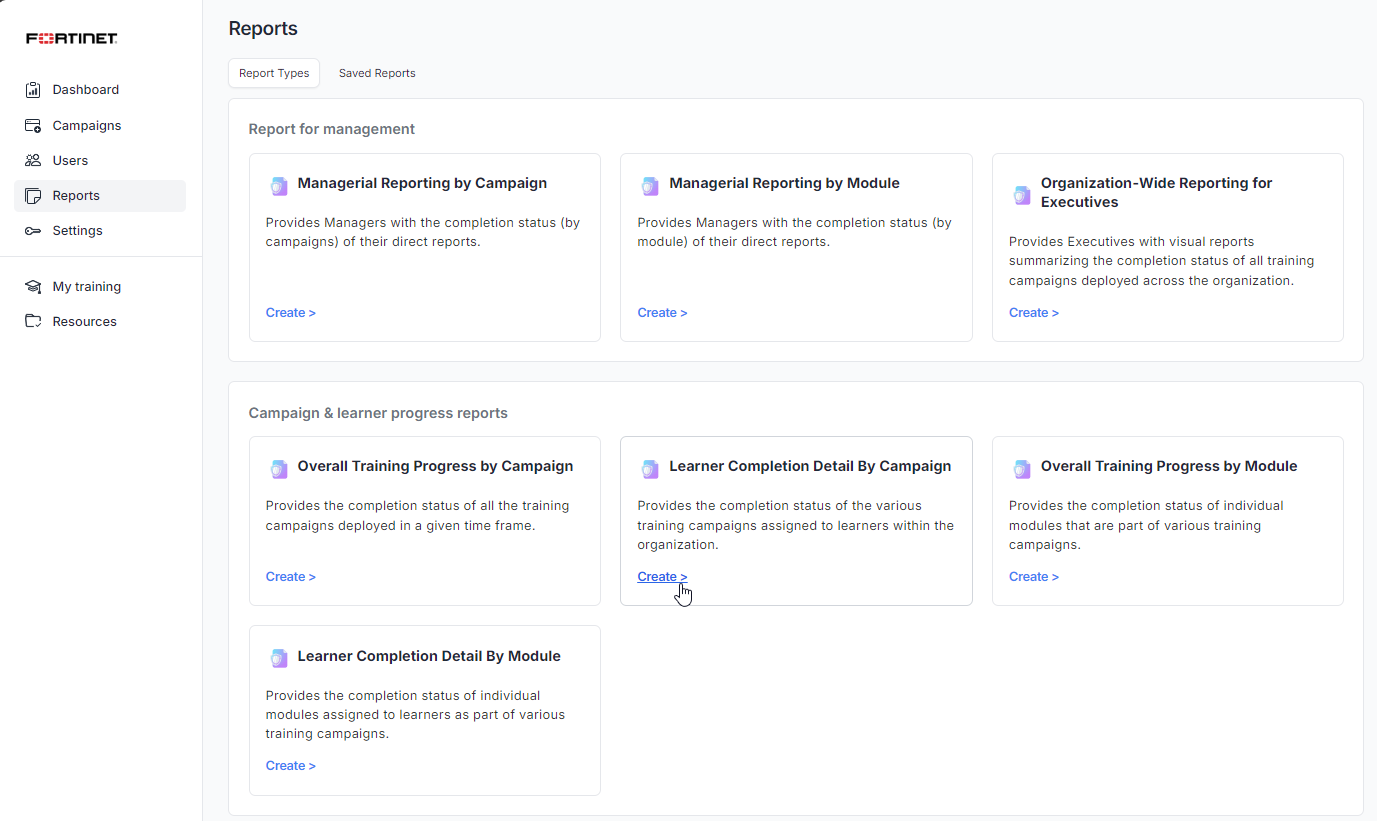Switch to the Saved Reports tab
Screen dimensions: 1377x821
377,73
